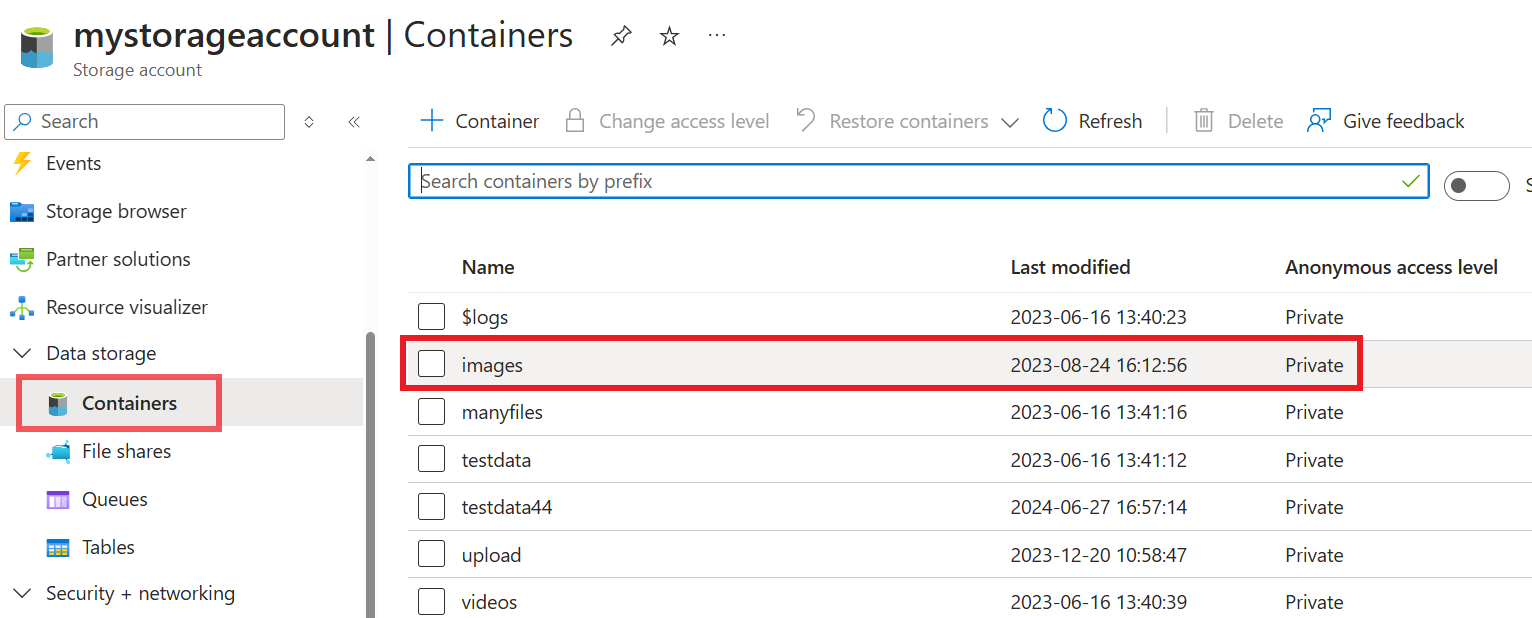Image resolution: width=1532 pixels, height=618 pixels.
Task: Select the checkbox beside $logs
Action: coord(431,315)
